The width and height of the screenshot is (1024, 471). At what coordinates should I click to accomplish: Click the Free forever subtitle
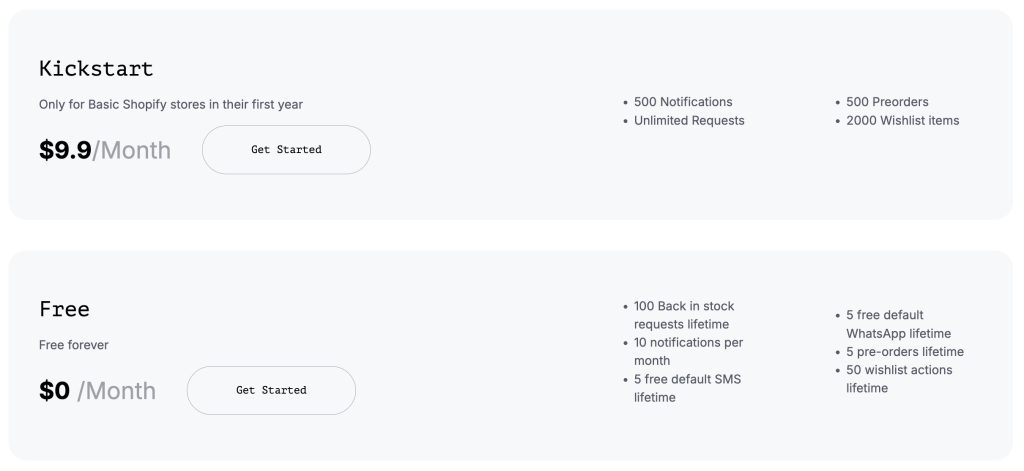coord(73,345)
